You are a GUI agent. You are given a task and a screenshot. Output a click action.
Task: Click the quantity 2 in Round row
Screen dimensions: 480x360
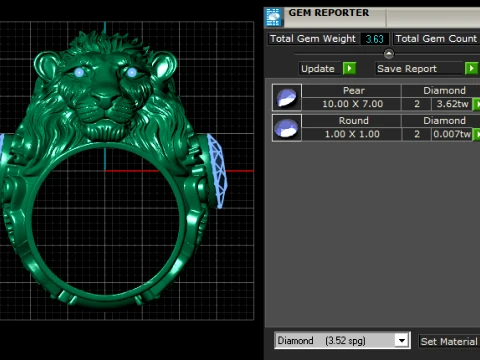pyautogui.click(x=417, y=134)
